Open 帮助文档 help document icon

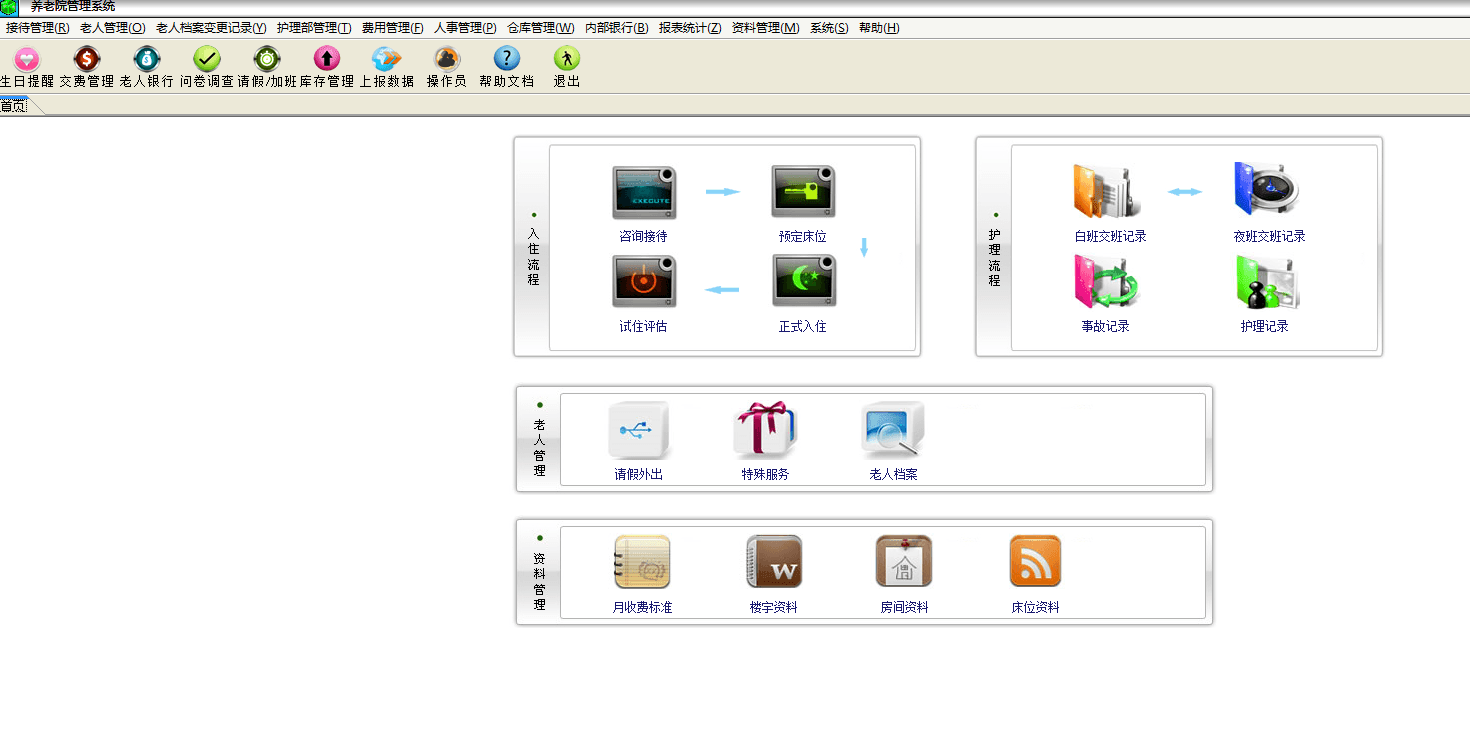pos(507,58)
